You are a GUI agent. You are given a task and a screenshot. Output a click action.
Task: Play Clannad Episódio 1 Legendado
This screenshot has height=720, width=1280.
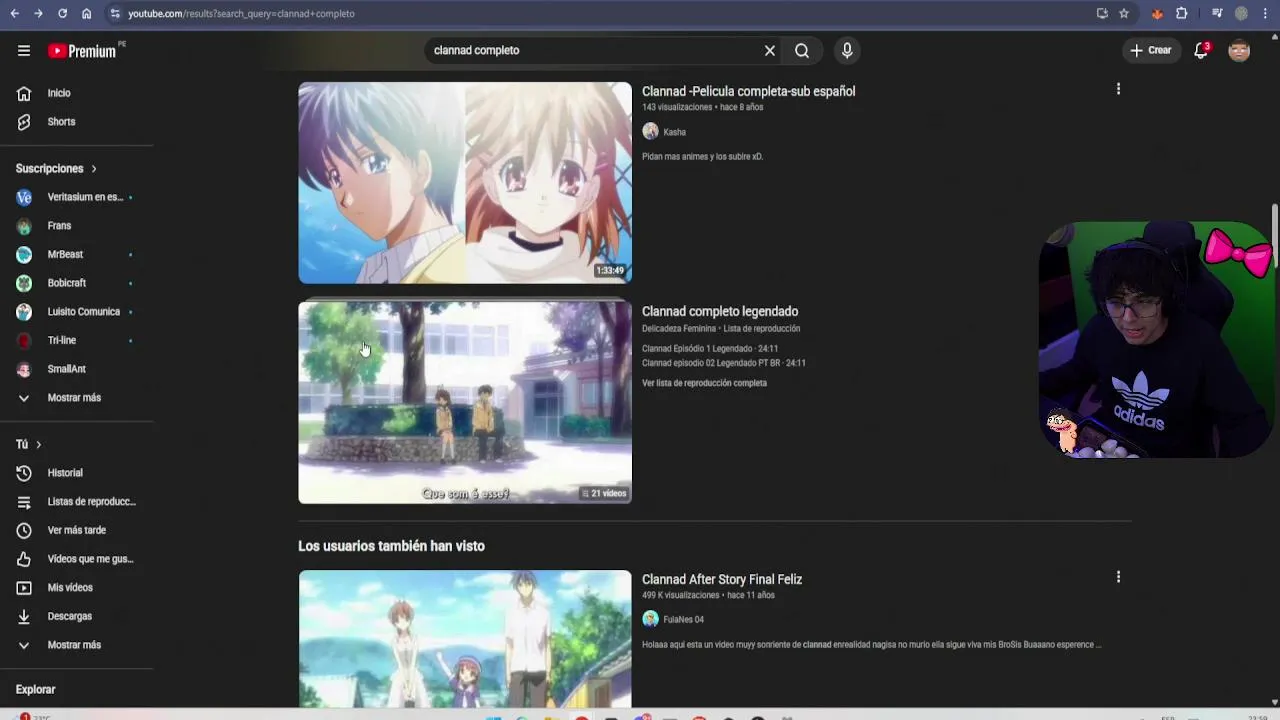pyautogui.click(x=710, y=349)
